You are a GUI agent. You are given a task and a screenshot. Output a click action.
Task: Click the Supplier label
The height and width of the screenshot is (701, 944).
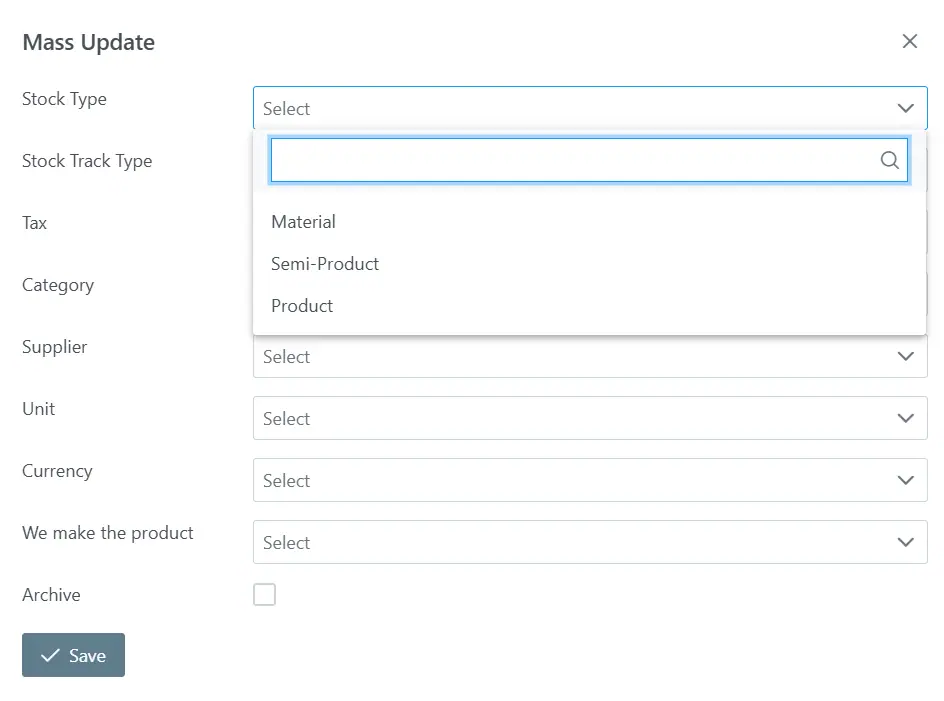point(55,347)
